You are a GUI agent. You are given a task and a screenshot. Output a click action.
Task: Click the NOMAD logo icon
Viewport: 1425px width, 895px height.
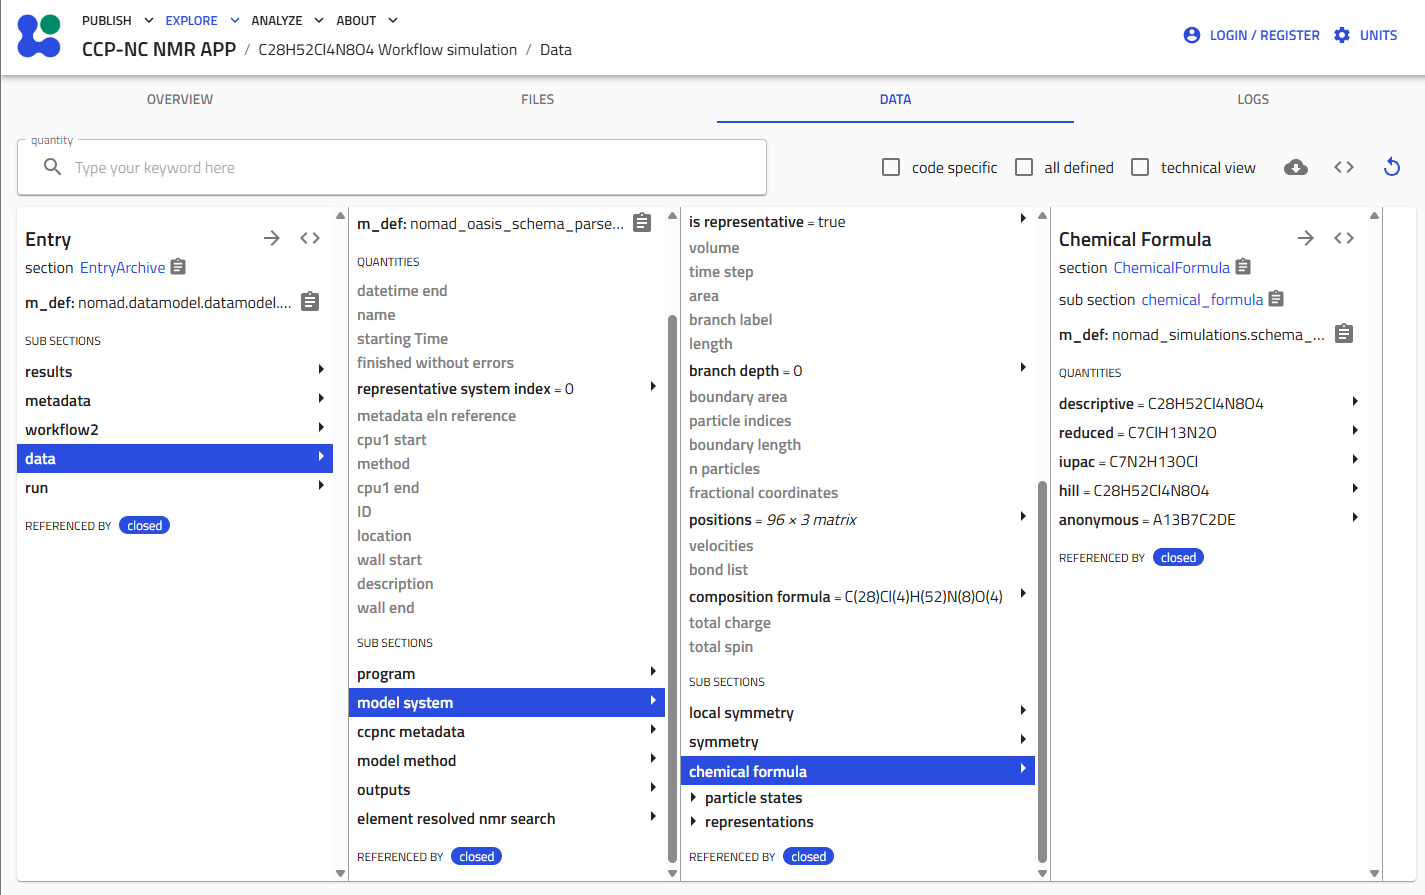click(39, 35)
